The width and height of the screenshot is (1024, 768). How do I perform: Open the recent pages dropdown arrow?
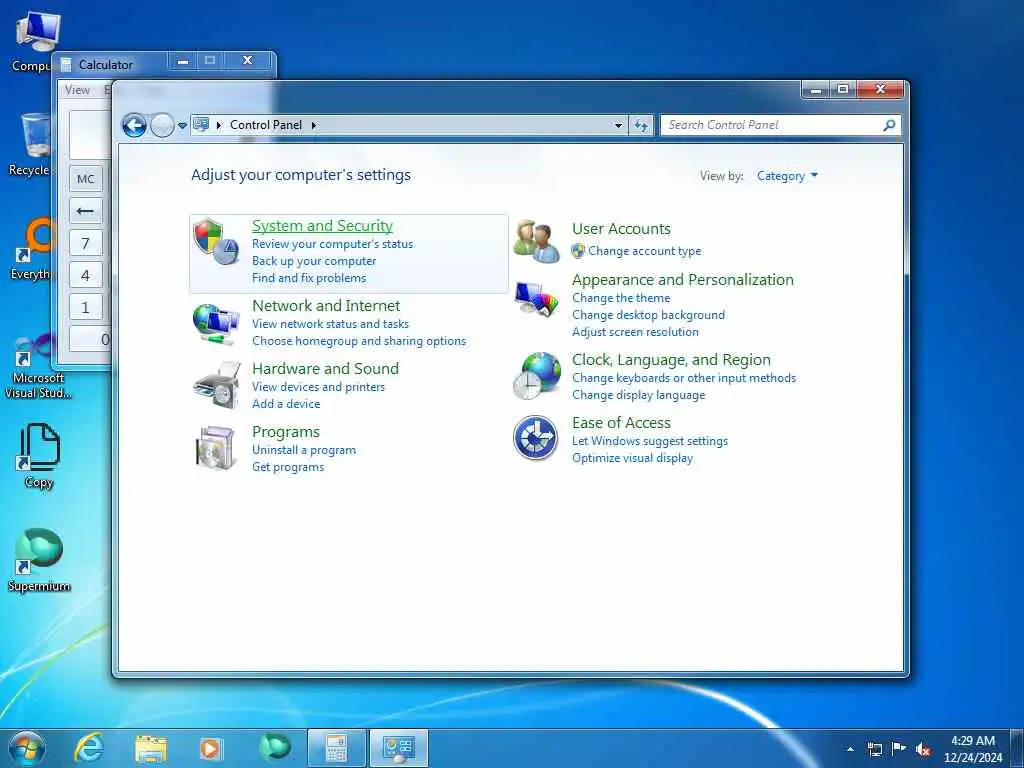(182, 125)
